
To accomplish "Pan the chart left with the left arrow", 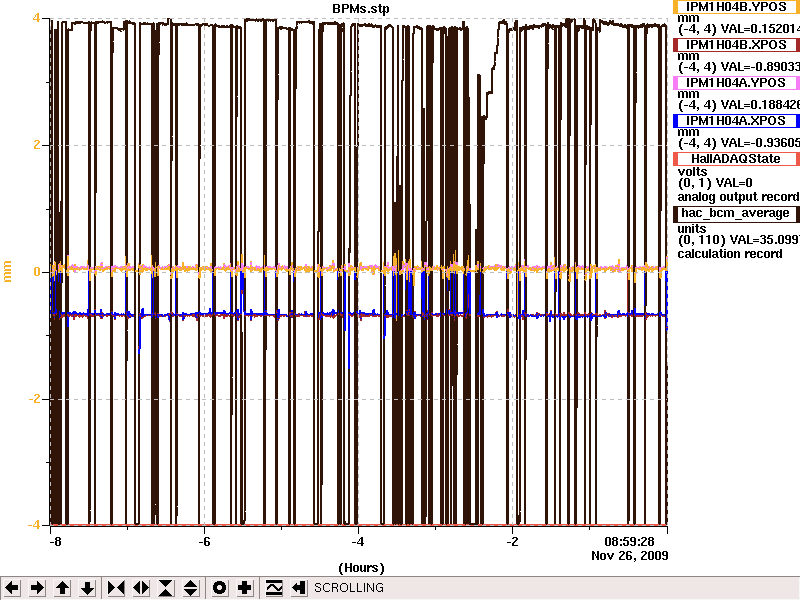I will coord(12,588).
